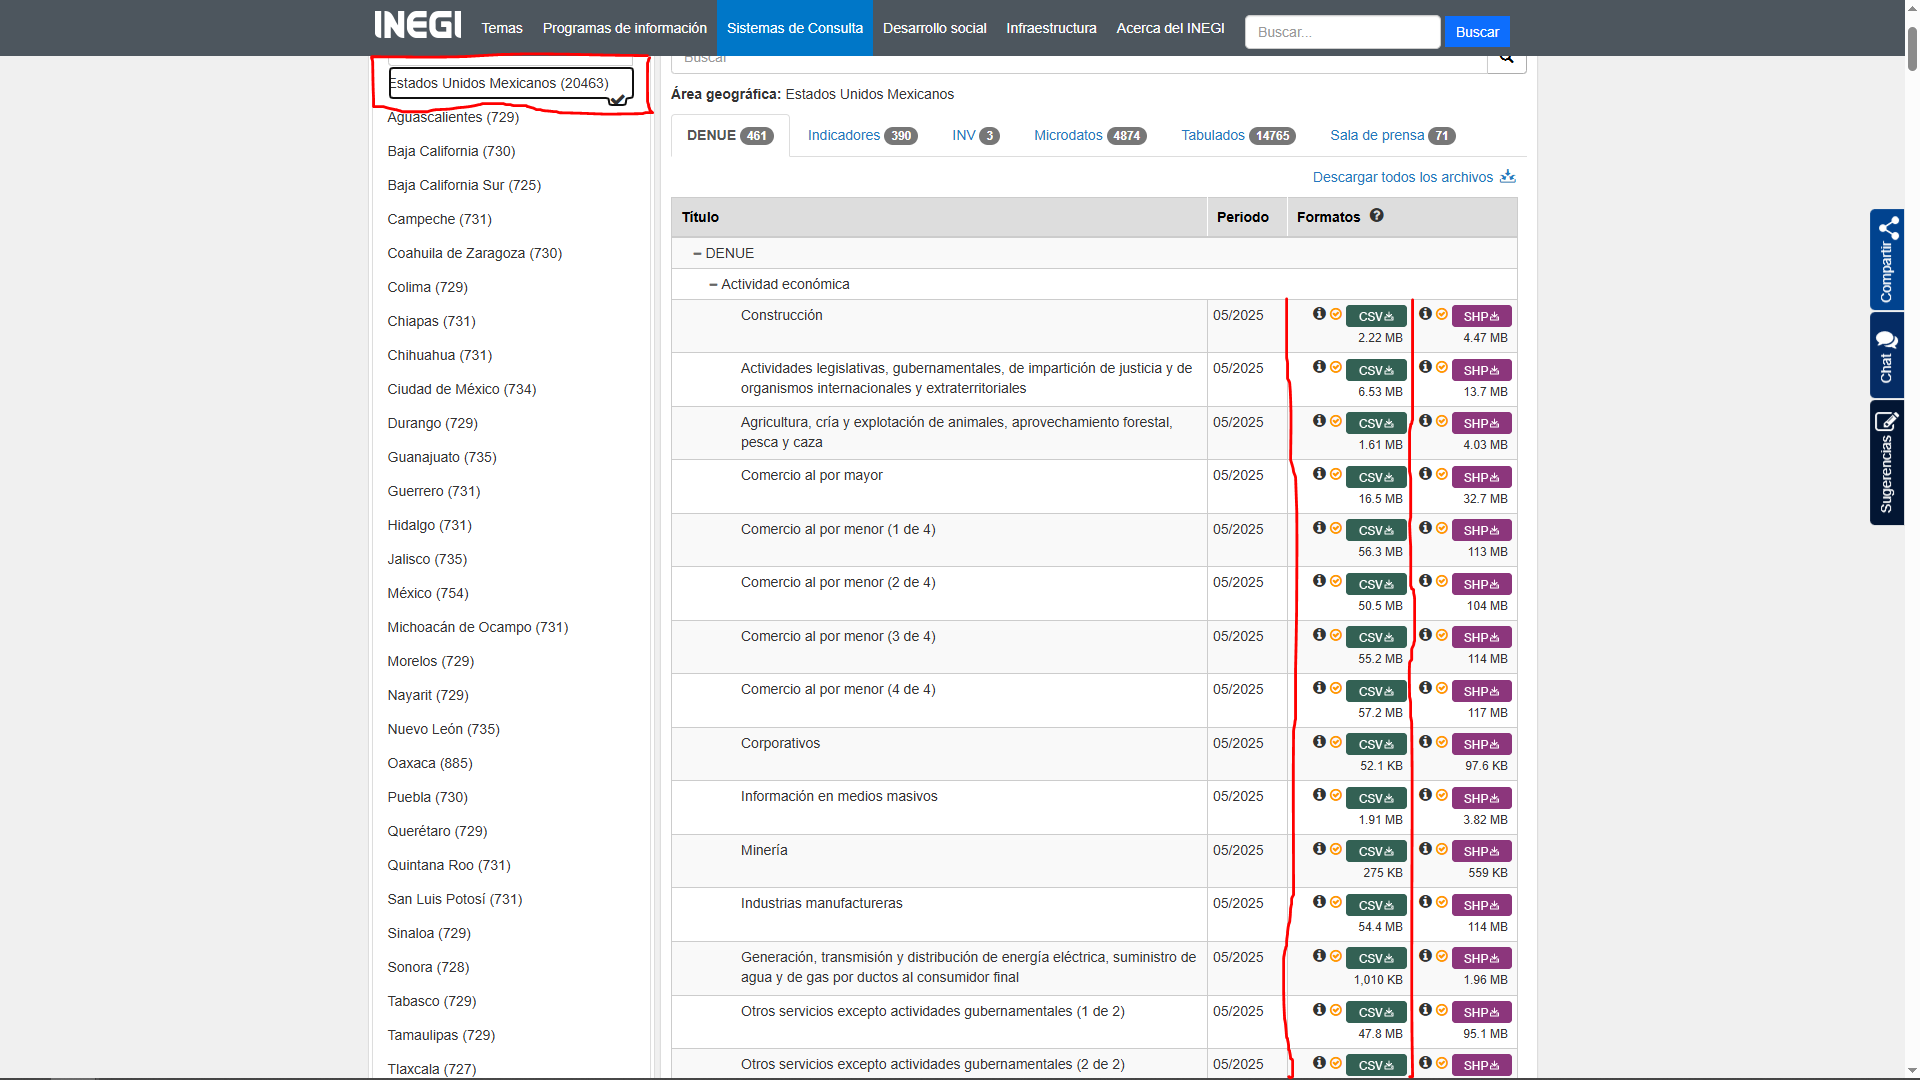Viewport: 1920px width, 1080px height.
Task: Collapse the Actividad económica node
Action: pos(713,285)
